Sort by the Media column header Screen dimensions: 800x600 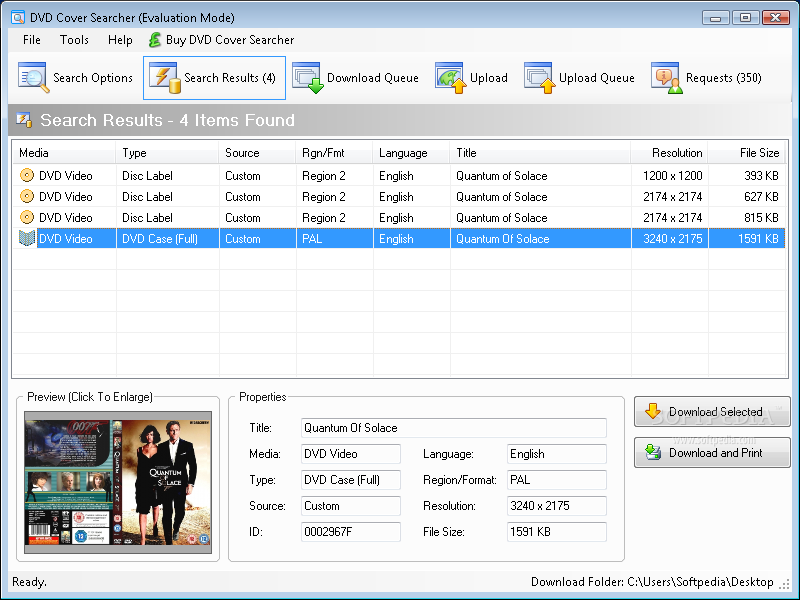click(x=64, y=153)
